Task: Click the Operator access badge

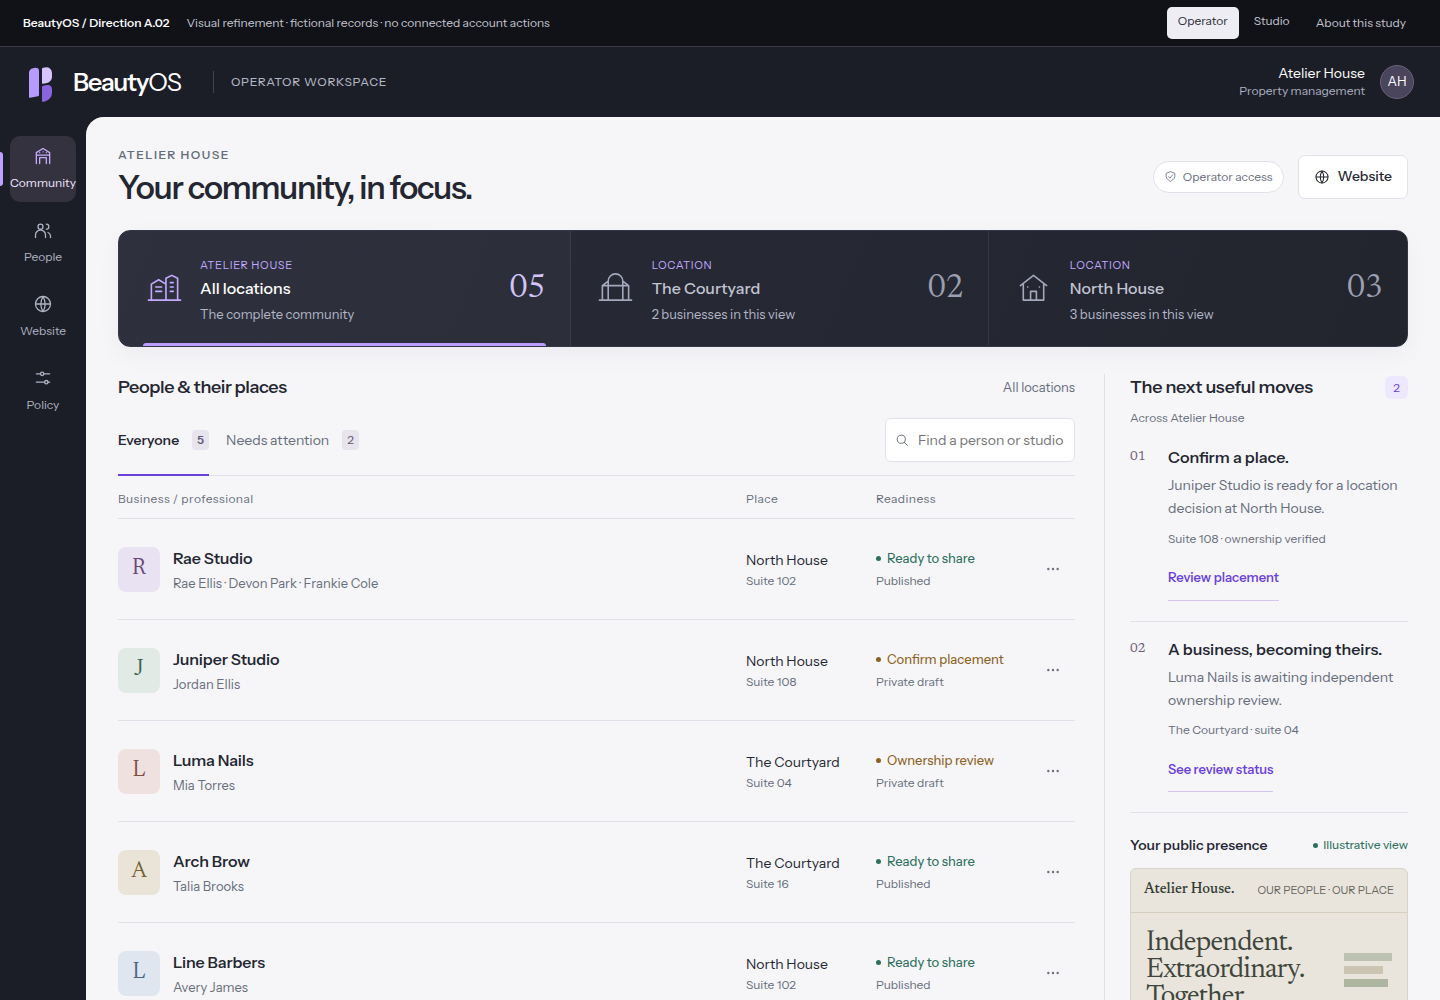Action: 1218,177
